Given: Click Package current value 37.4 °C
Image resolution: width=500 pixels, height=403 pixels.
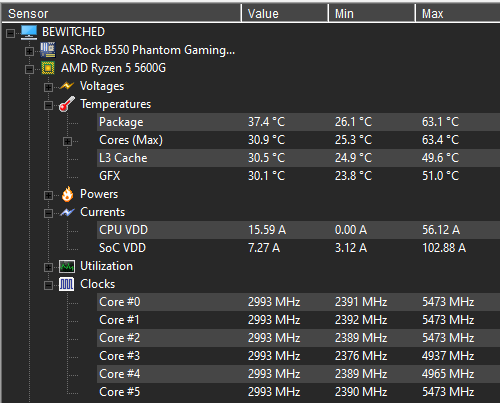Looking at the screenshot, I should 266,122.
